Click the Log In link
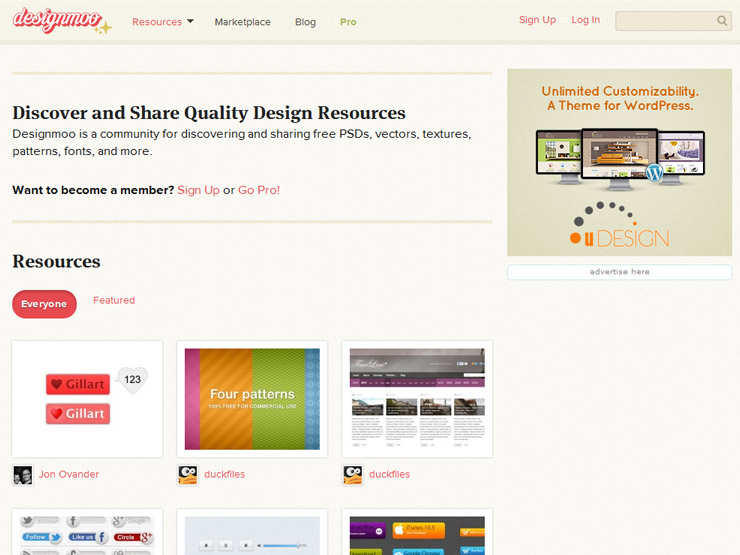The image size is (740, 555). click(585, 20)
